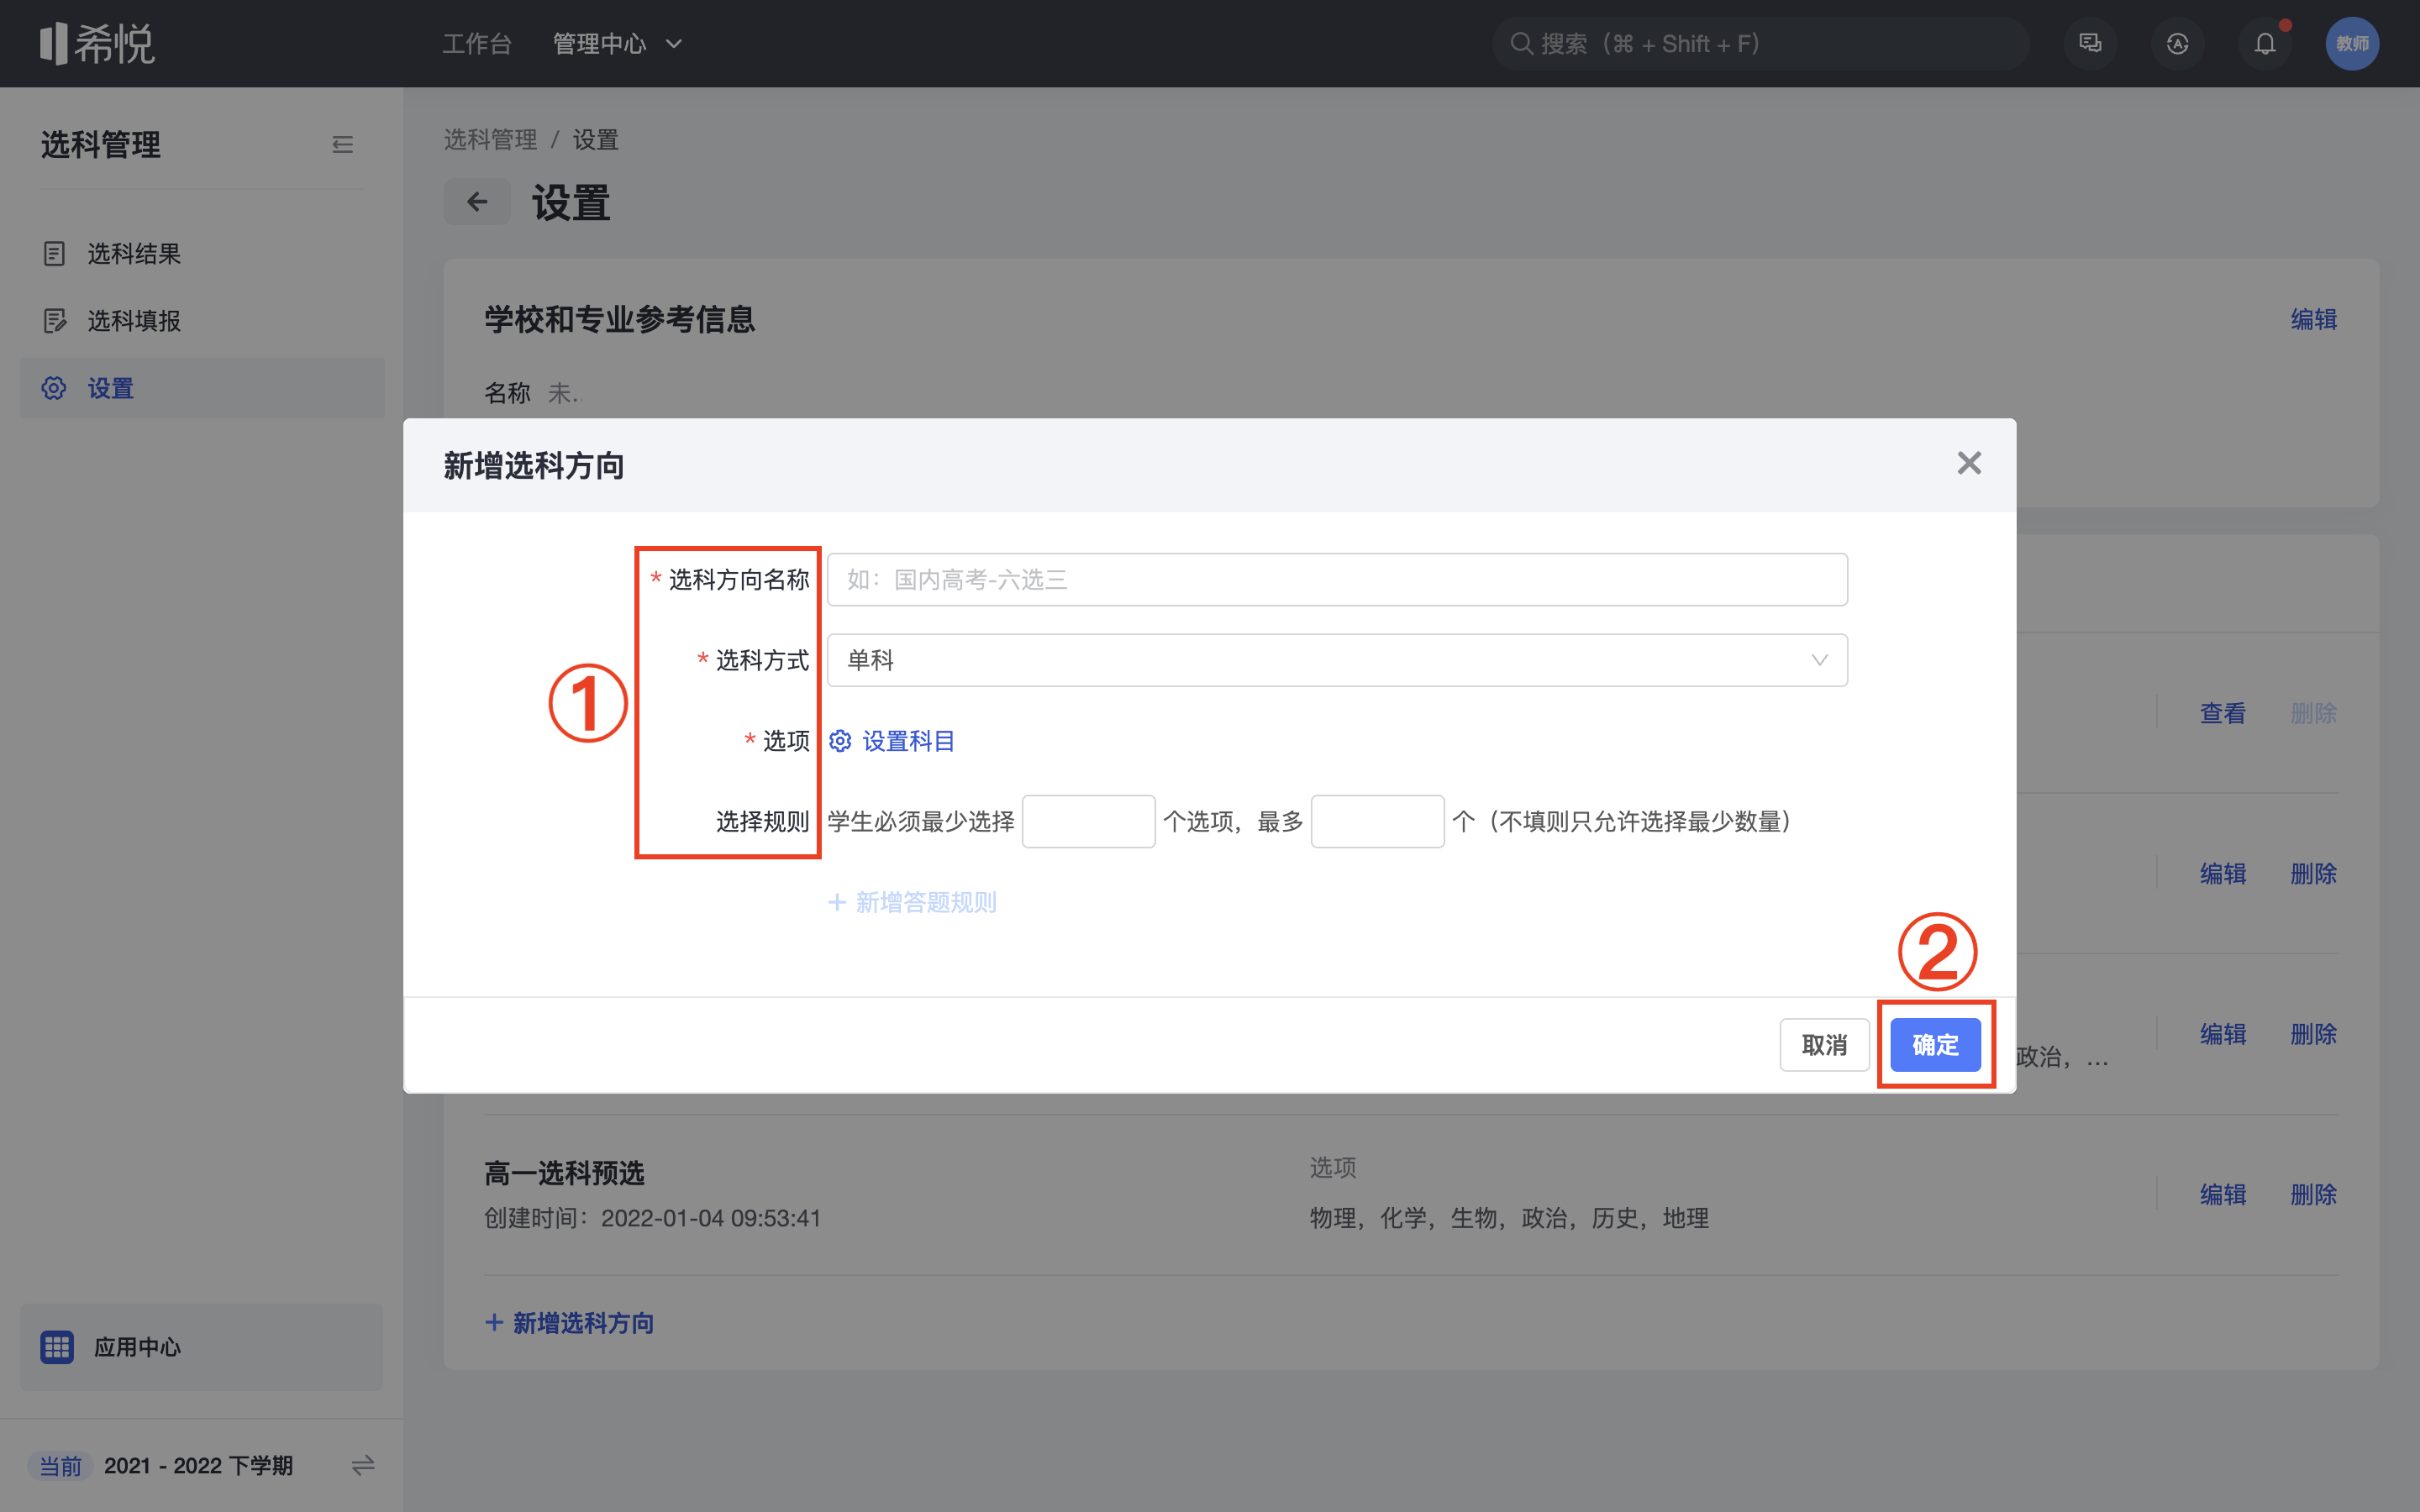Open the notifications bell icon
The width and height of the screenshot is (2420, 1512).
pos(2265,44)
